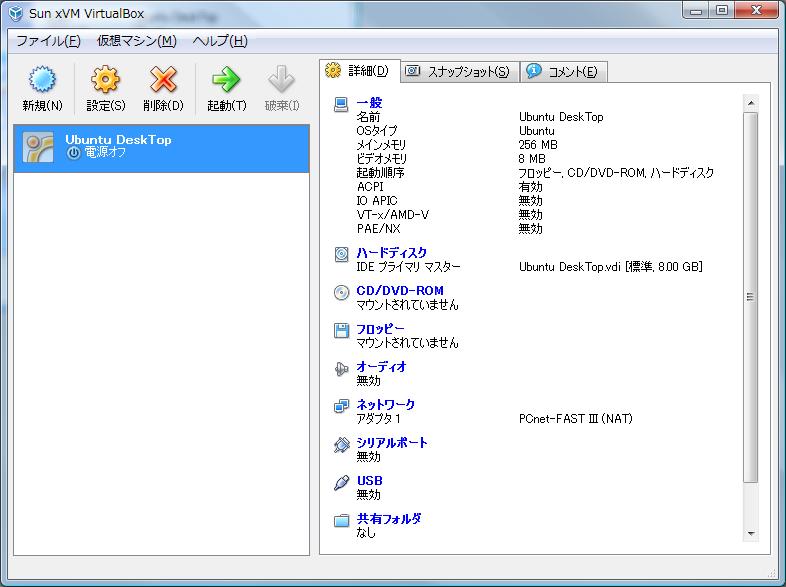Close the VirtualBox window
Image resolution: width=786 pixels, height=587 pixels.
click(756, 11)
